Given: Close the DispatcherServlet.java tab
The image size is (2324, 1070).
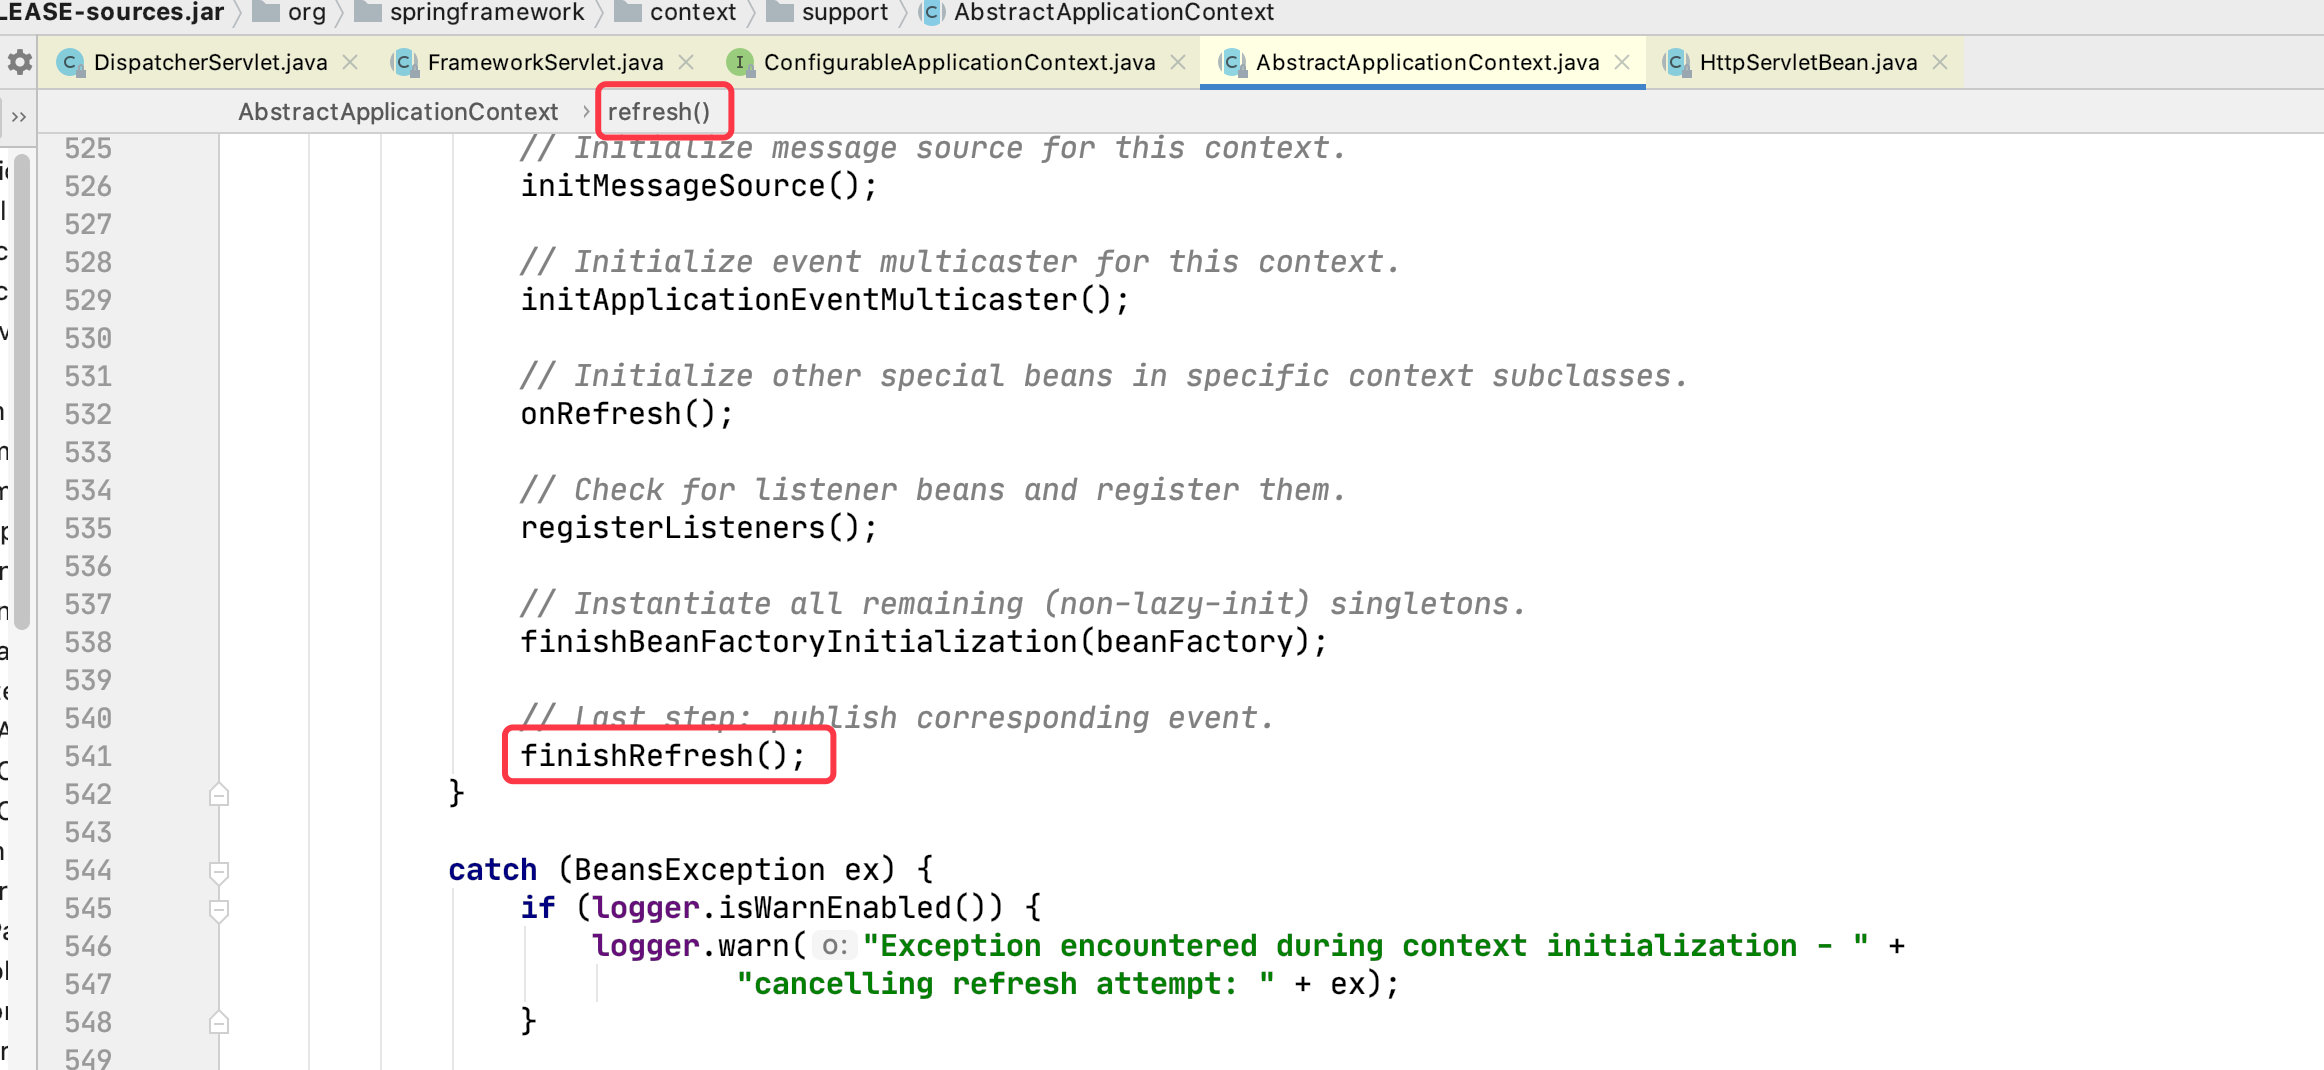Looking at the screenshot, I should tap(350, 62).
